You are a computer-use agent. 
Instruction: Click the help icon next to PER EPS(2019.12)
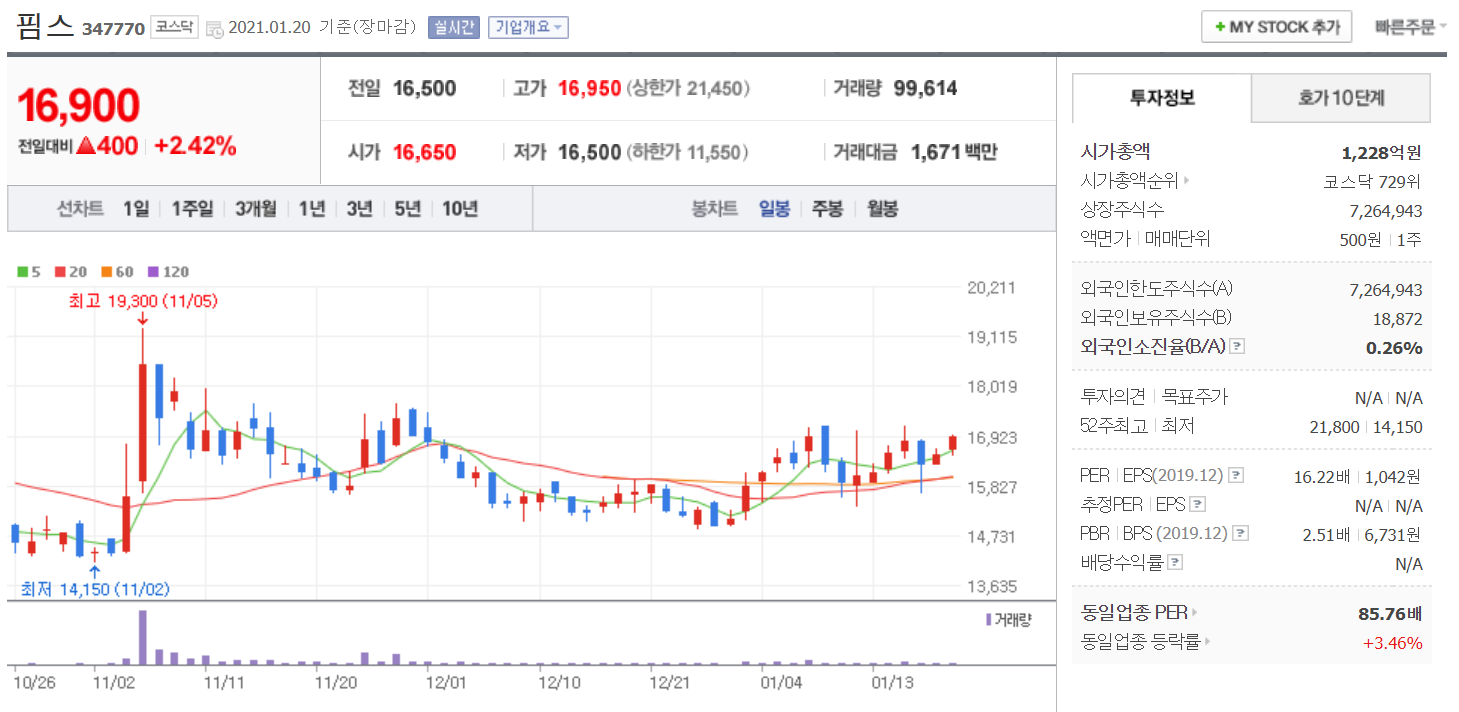click(x=1236, y=475)
